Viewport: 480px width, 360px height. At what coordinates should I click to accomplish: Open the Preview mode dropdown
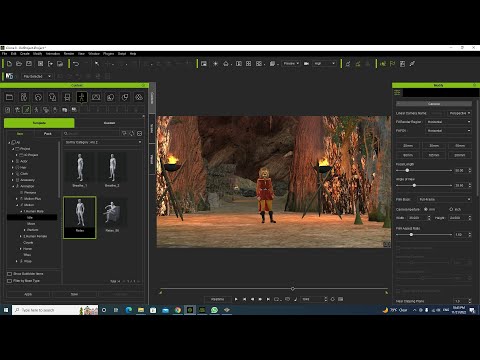click(291, 64)
